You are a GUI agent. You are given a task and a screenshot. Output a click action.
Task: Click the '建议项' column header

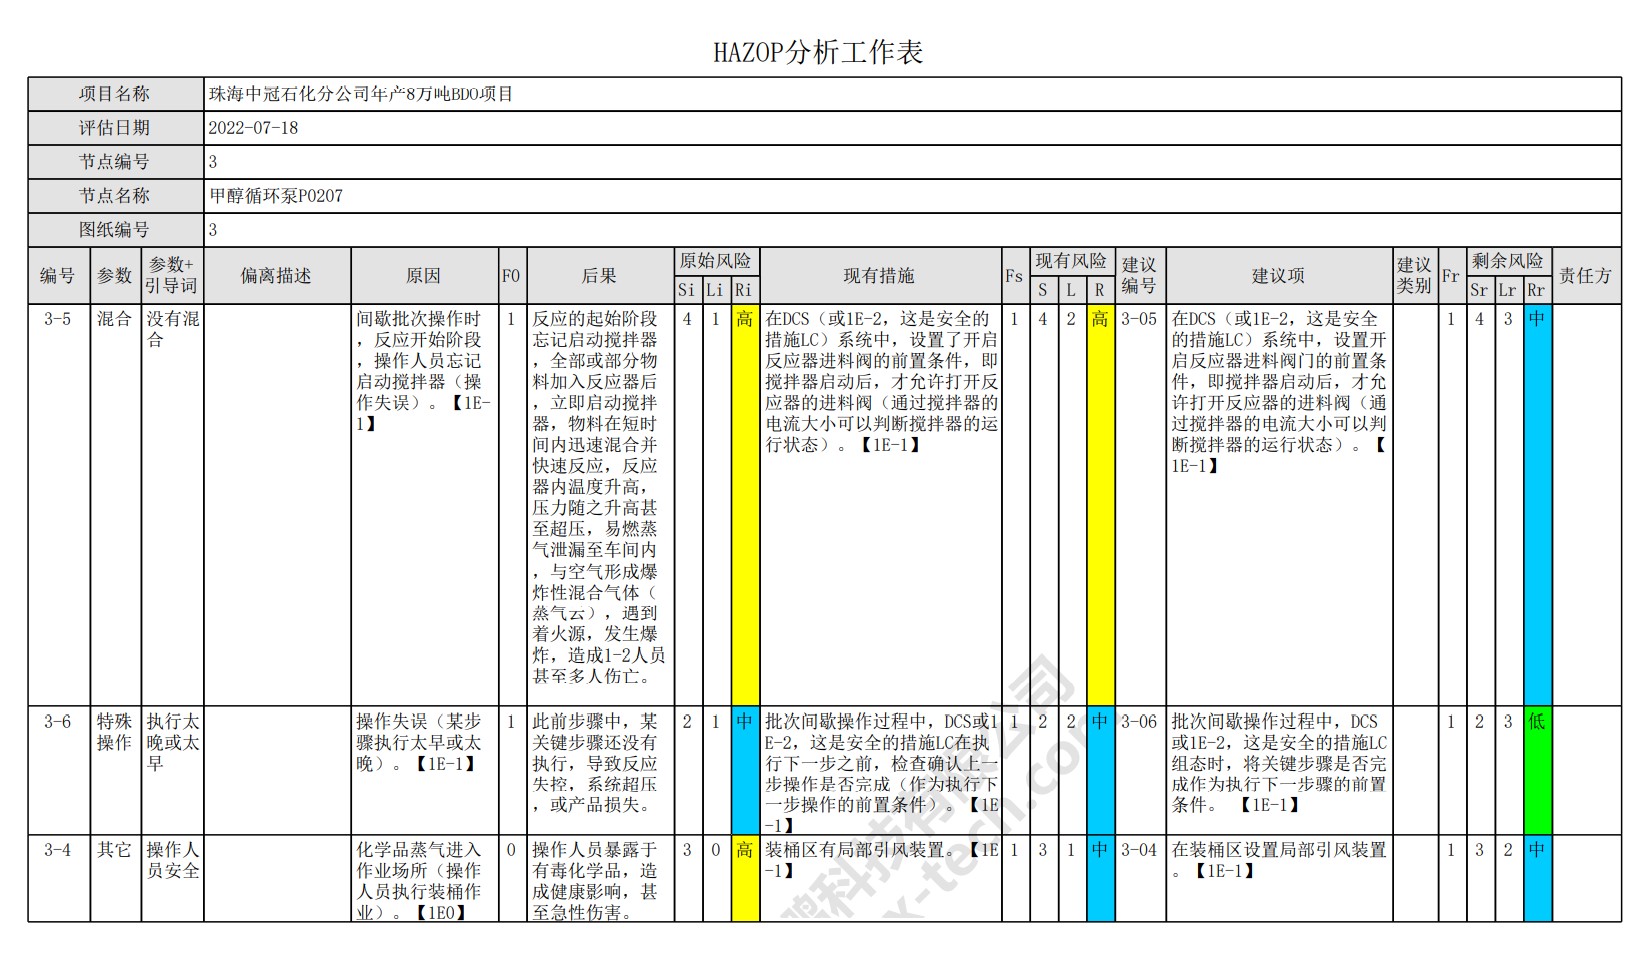(1279, 276)
